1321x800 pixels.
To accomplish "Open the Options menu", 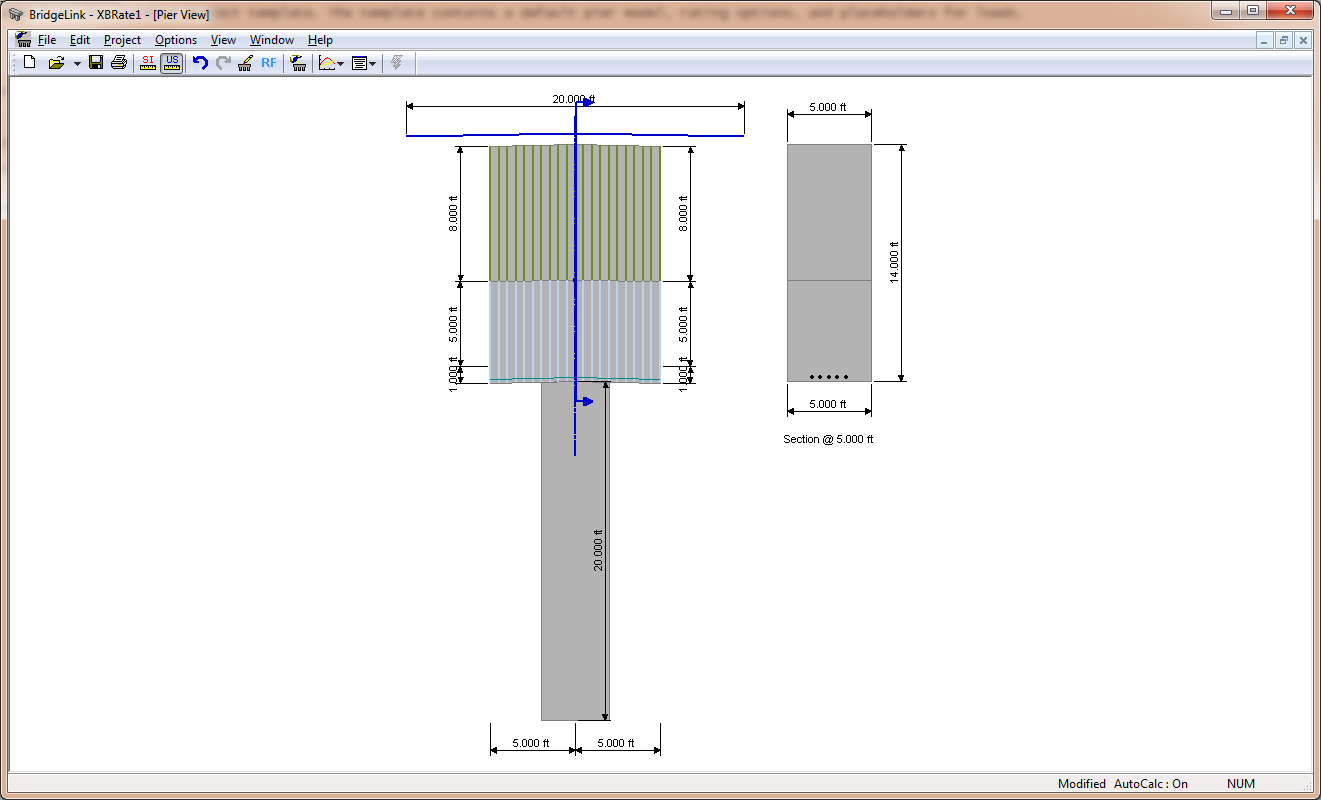I will coord(176,40).
